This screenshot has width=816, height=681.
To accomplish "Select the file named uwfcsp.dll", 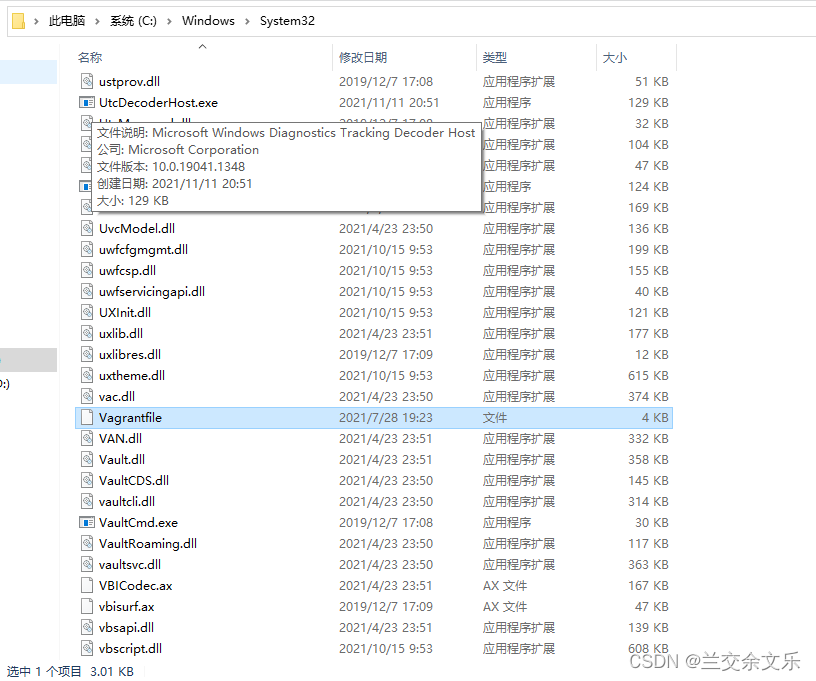I will tap(127, 271).
